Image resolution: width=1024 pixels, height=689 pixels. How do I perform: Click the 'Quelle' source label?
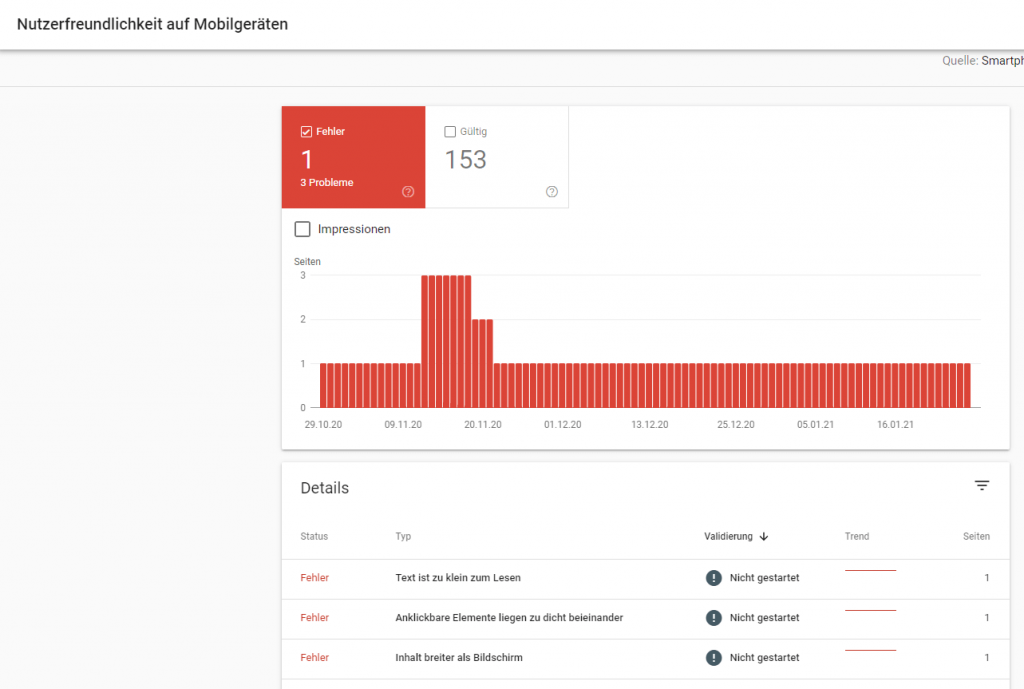pos(959,61)
